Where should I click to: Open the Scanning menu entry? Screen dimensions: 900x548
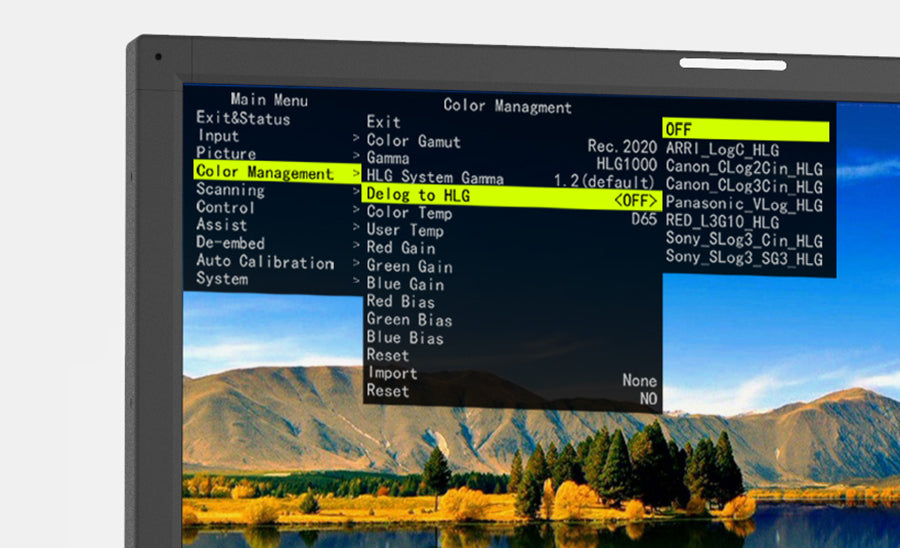[x=230, y=190]
